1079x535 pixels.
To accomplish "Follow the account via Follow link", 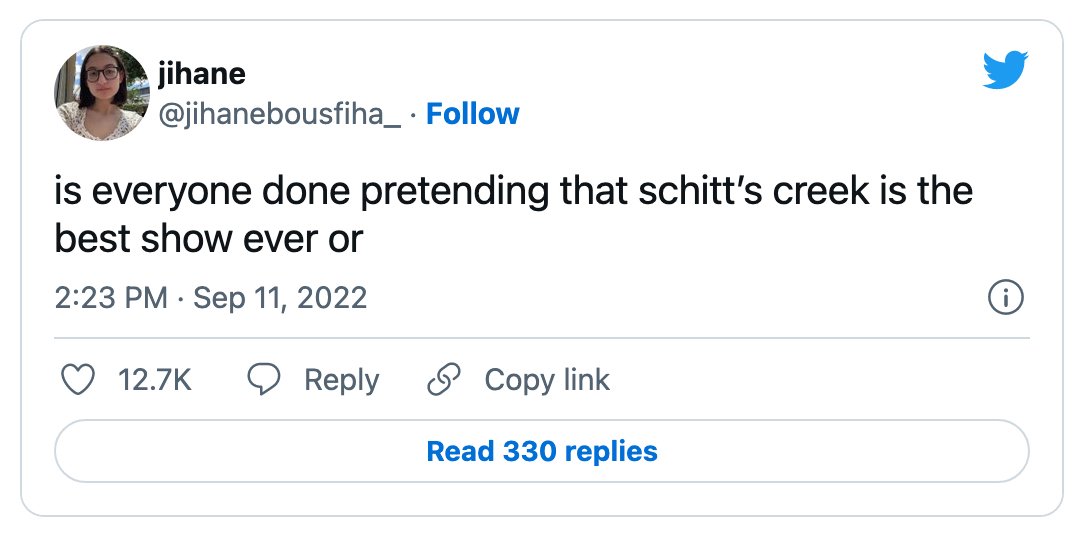I will click(x=473, y=114).
